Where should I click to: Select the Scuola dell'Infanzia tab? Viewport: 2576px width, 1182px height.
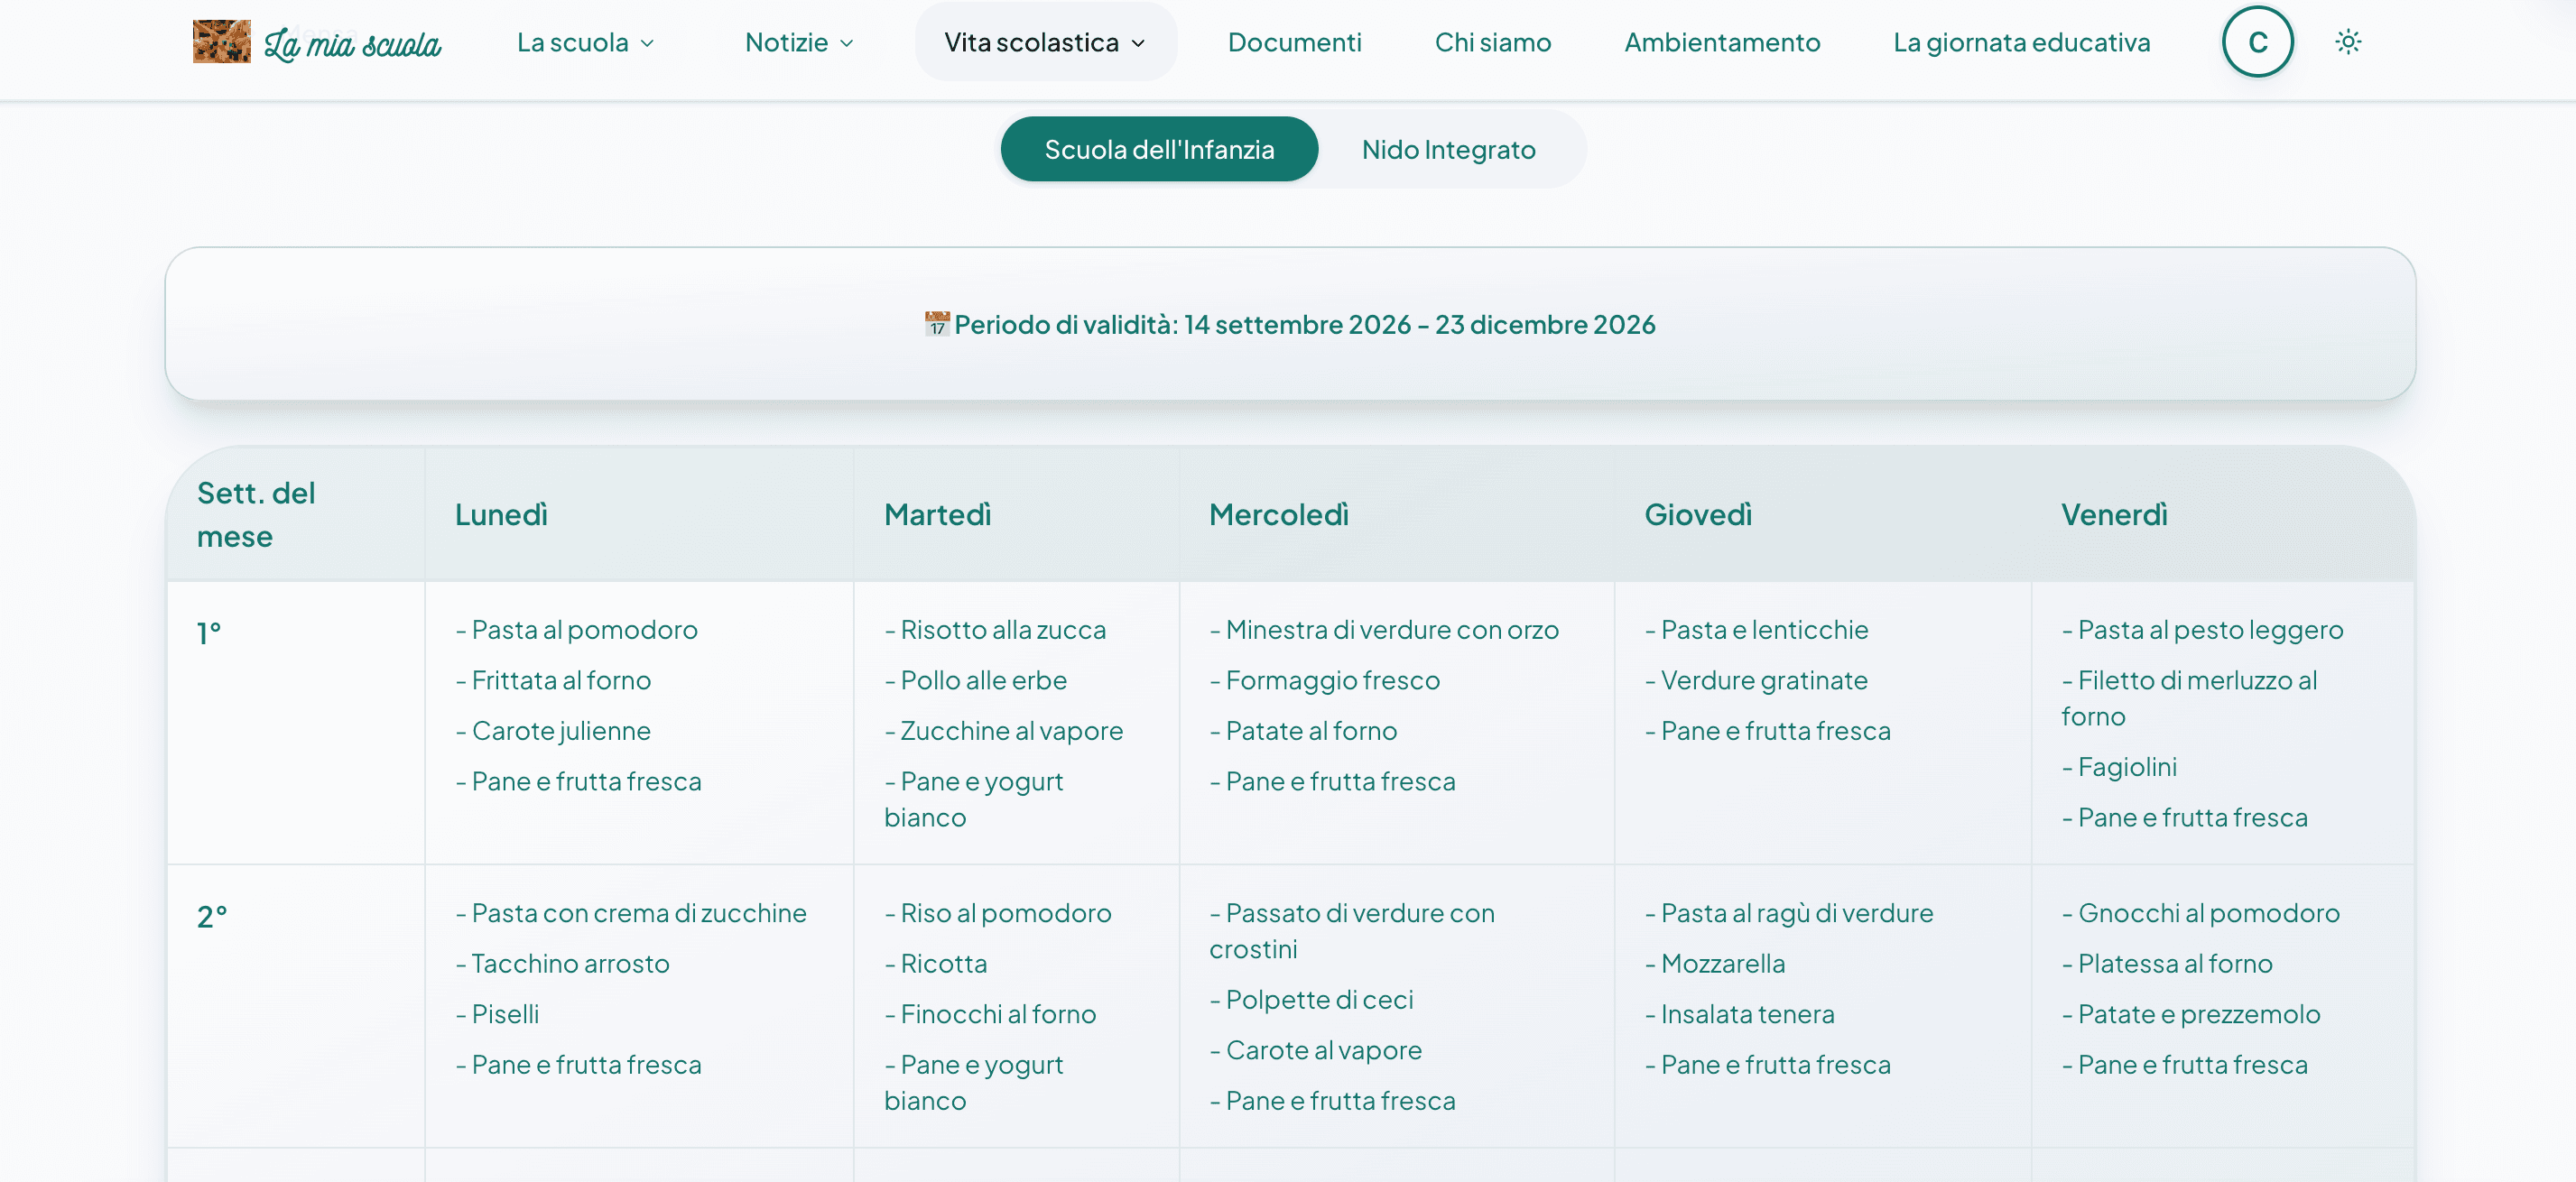(1159, 149)
